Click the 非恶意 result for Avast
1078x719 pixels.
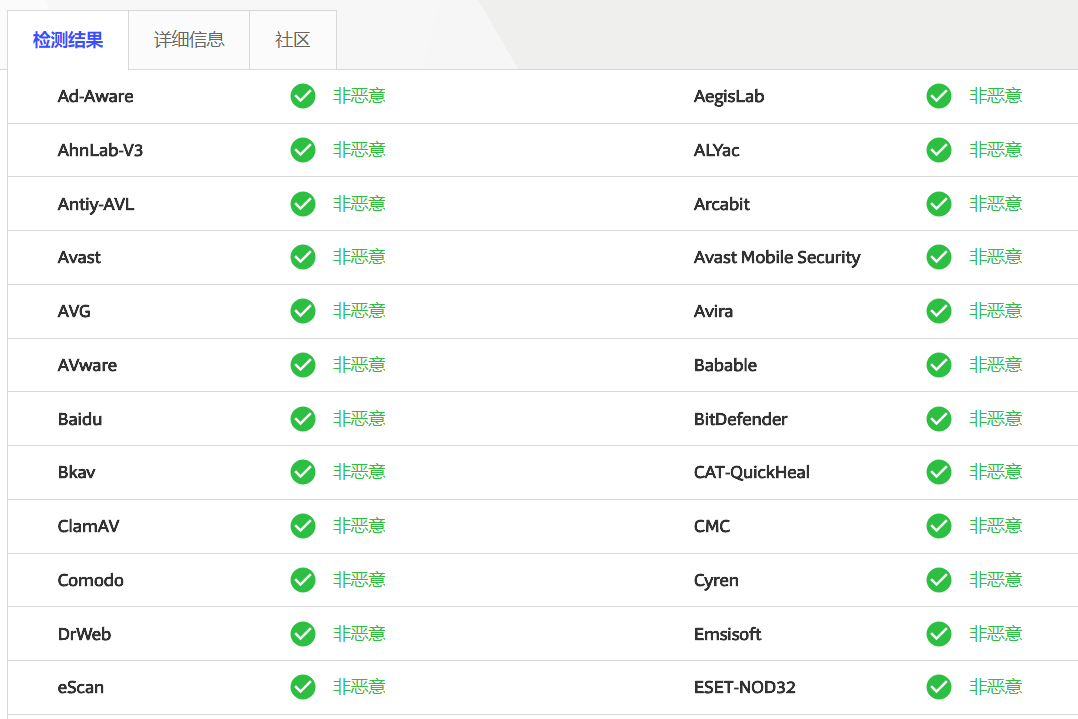pos(360,257)
